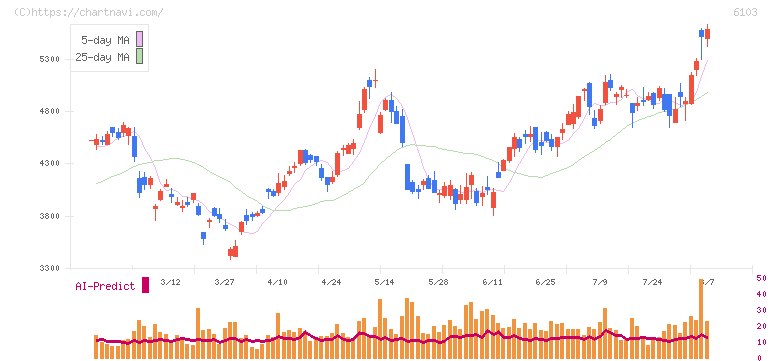Click the last red candlestick at chart top
Image resolution: width=772 pixels, height=361 pixels.
[708, 34]
